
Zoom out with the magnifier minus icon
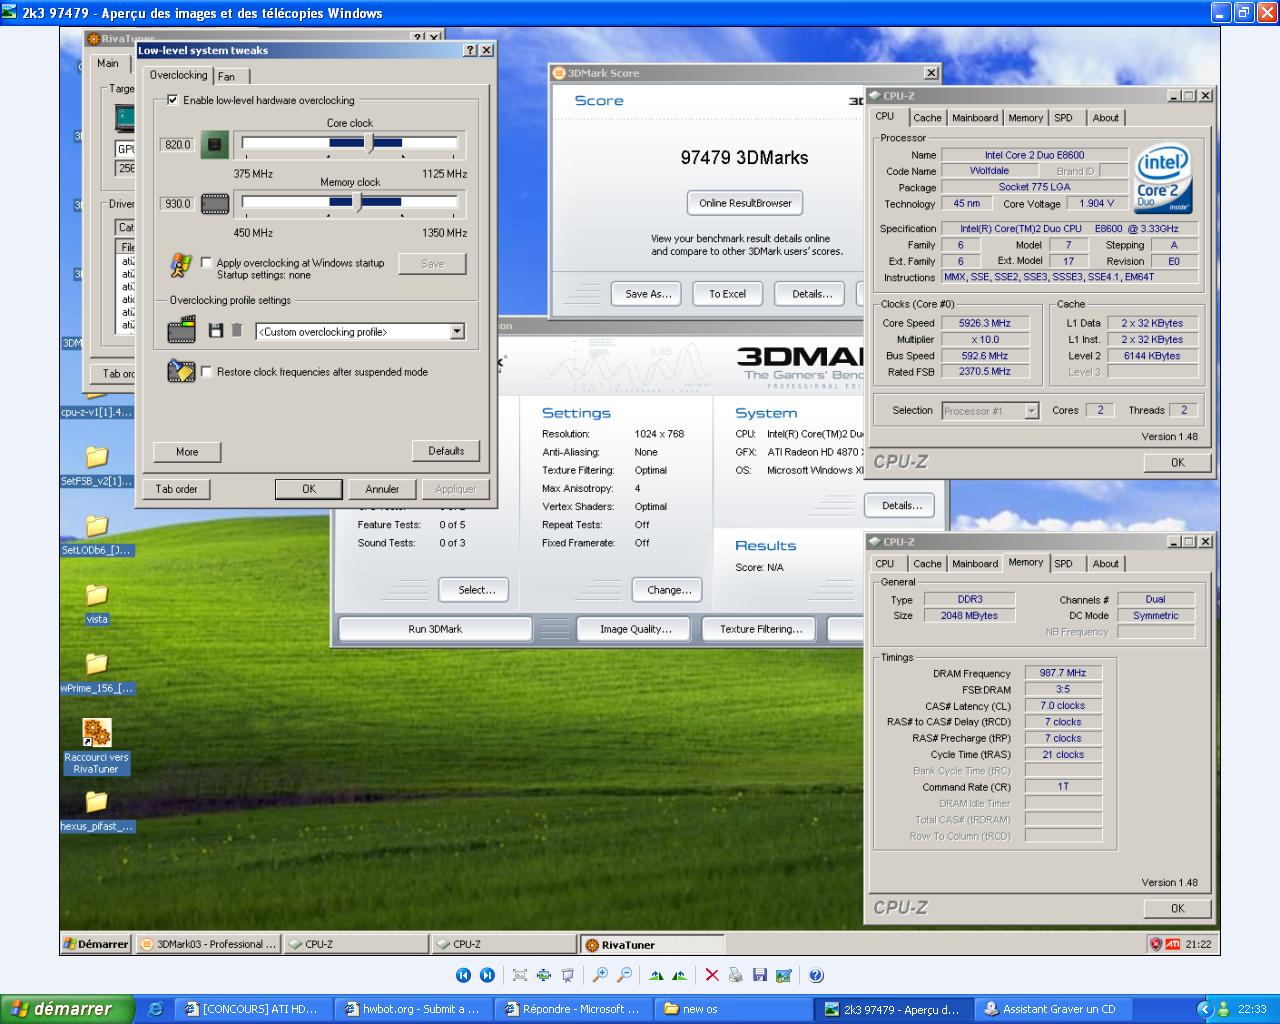(624, 975)
